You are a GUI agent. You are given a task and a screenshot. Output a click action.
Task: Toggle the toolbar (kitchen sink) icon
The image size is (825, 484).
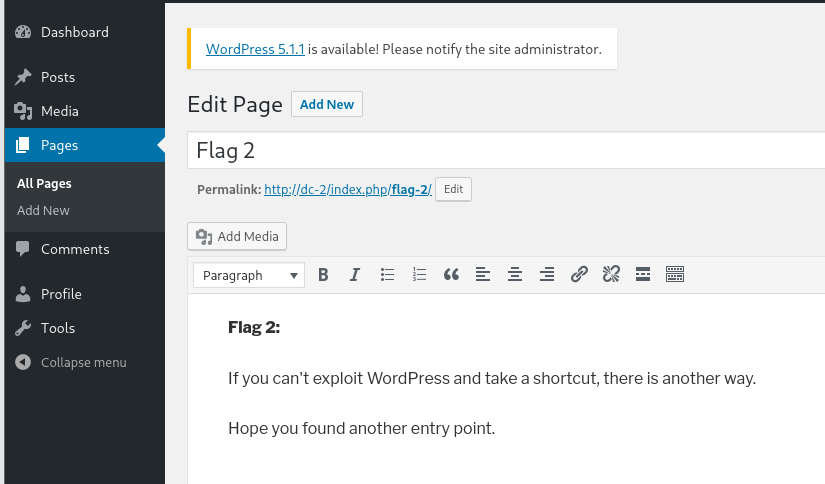675,275
